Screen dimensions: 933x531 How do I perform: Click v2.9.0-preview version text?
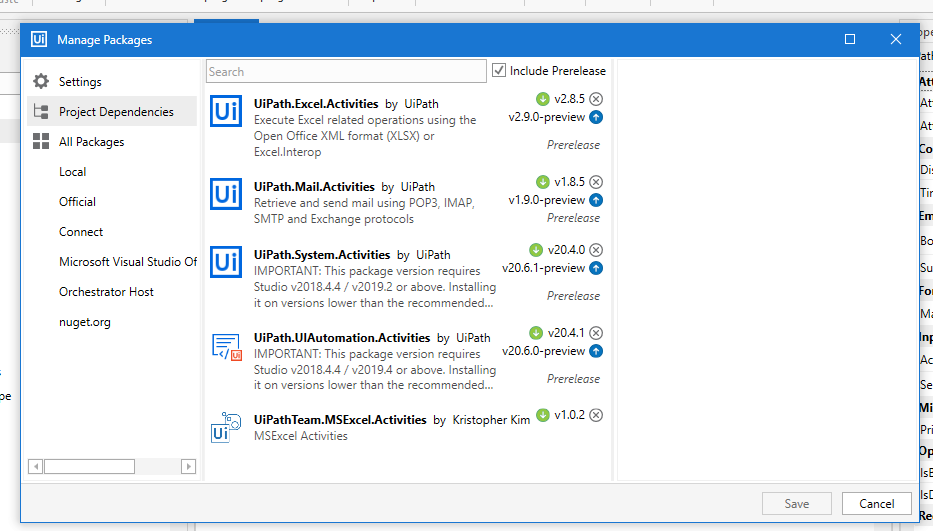coord(547,117)
